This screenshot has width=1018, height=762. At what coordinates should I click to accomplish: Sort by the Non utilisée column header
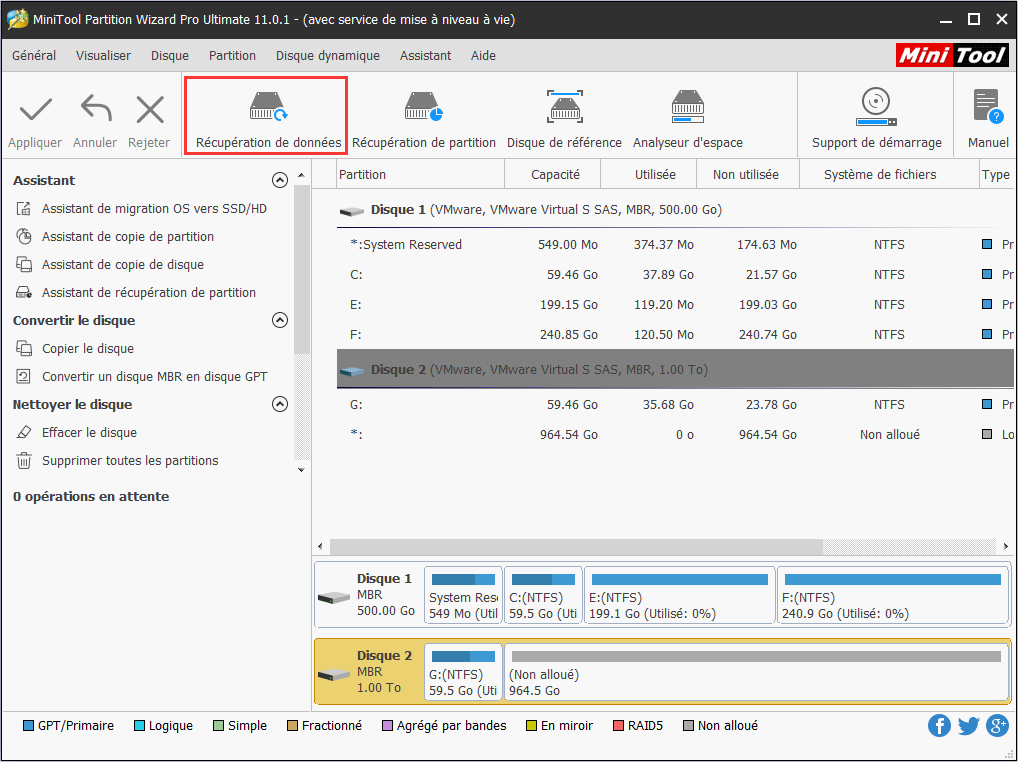click(x=748, y=175)
